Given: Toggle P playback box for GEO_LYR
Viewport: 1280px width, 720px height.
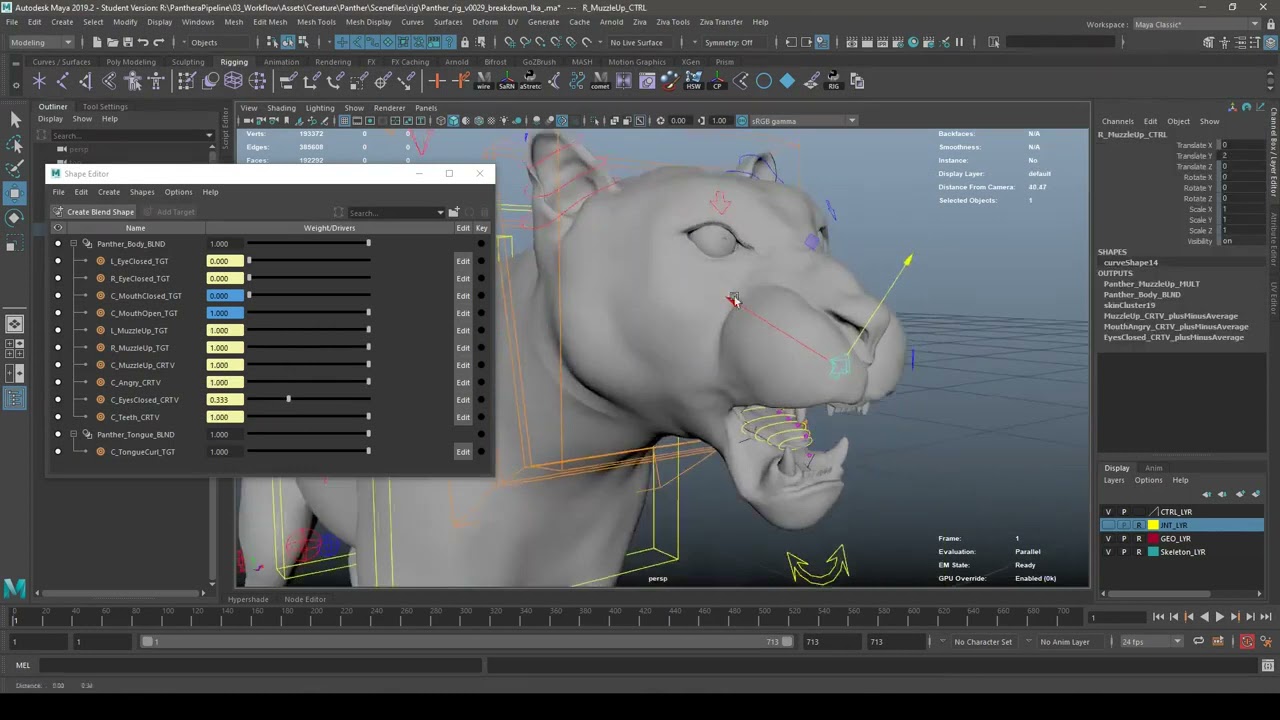Looking at the screenshot, I should point(1123,538).
